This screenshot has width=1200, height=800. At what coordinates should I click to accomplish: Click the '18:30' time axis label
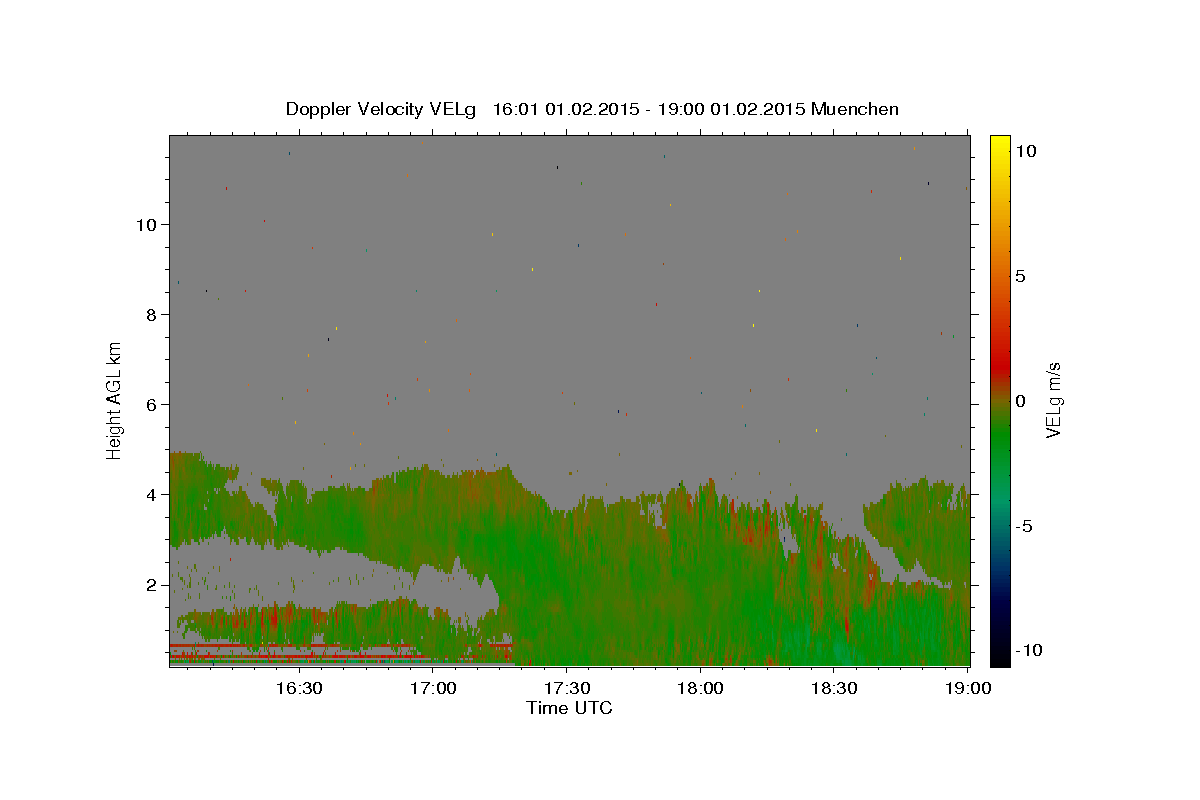tap(835, 688)
